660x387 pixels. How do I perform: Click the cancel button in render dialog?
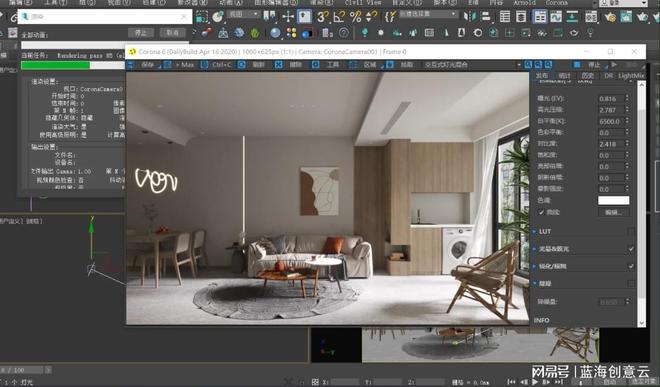(x=173, y=32)
